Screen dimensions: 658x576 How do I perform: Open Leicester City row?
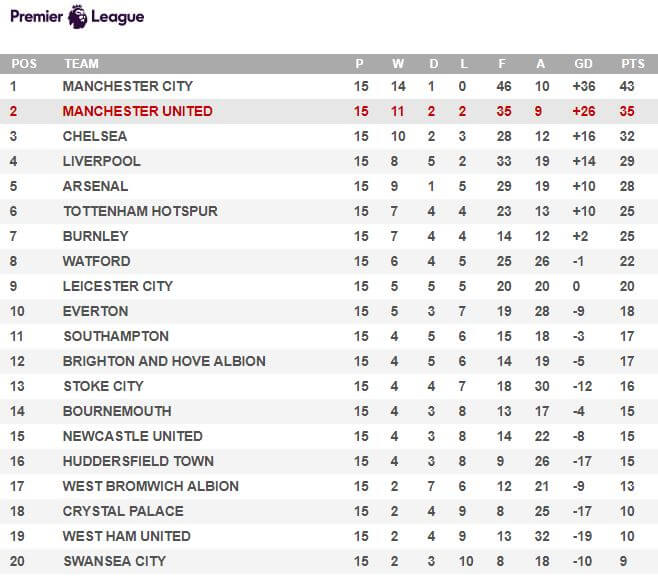pyautogui.click(x=329, y=286)
